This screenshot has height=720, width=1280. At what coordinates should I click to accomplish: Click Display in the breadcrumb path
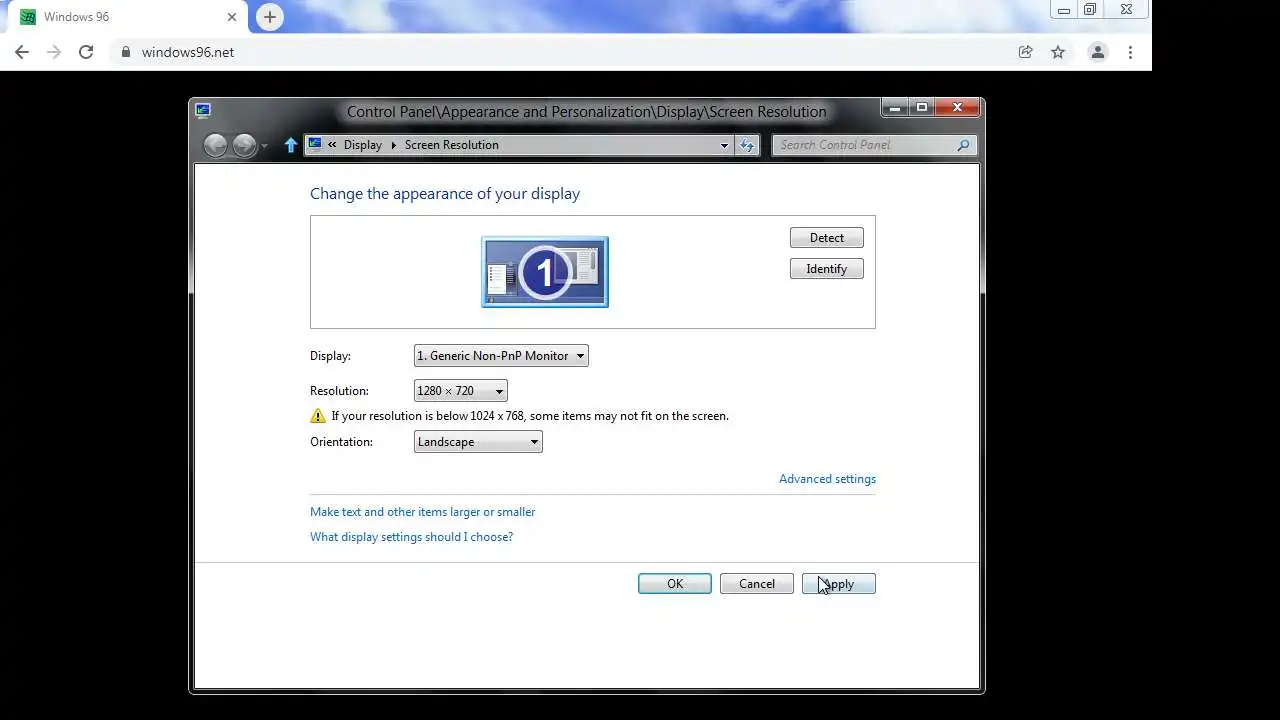pyautogui.click(x=363, y=145)
